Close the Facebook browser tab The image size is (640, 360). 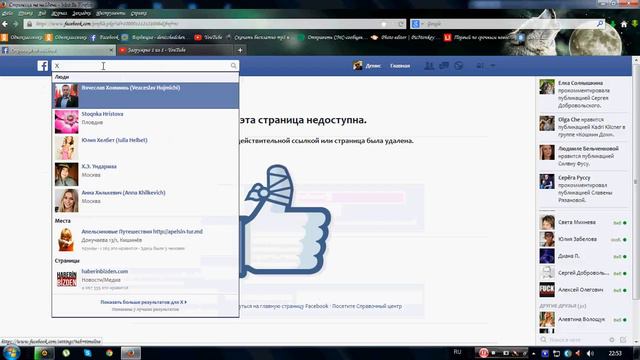pyautogui.click(x=111, y=50)
